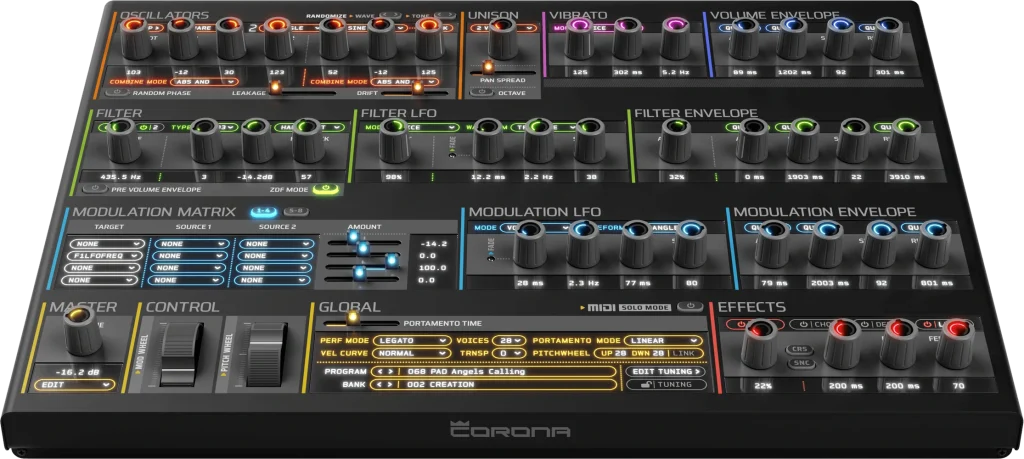The image size is (1024, 459).
Task: Click the oscillator knob above 103
Action: [x=136, y=37]
